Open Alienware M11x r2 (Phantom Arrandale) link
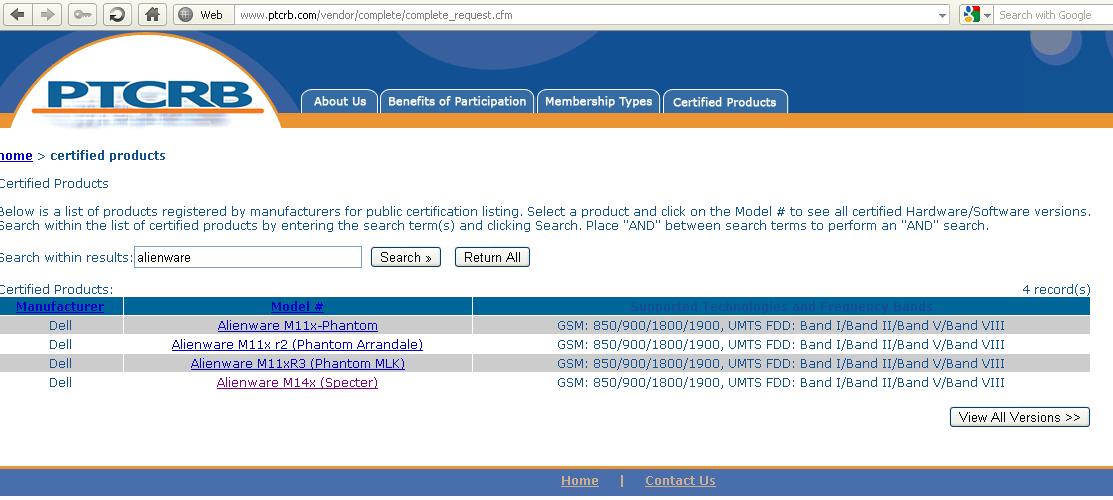The width and height of the screenshot is (1113, 500). 297,344
